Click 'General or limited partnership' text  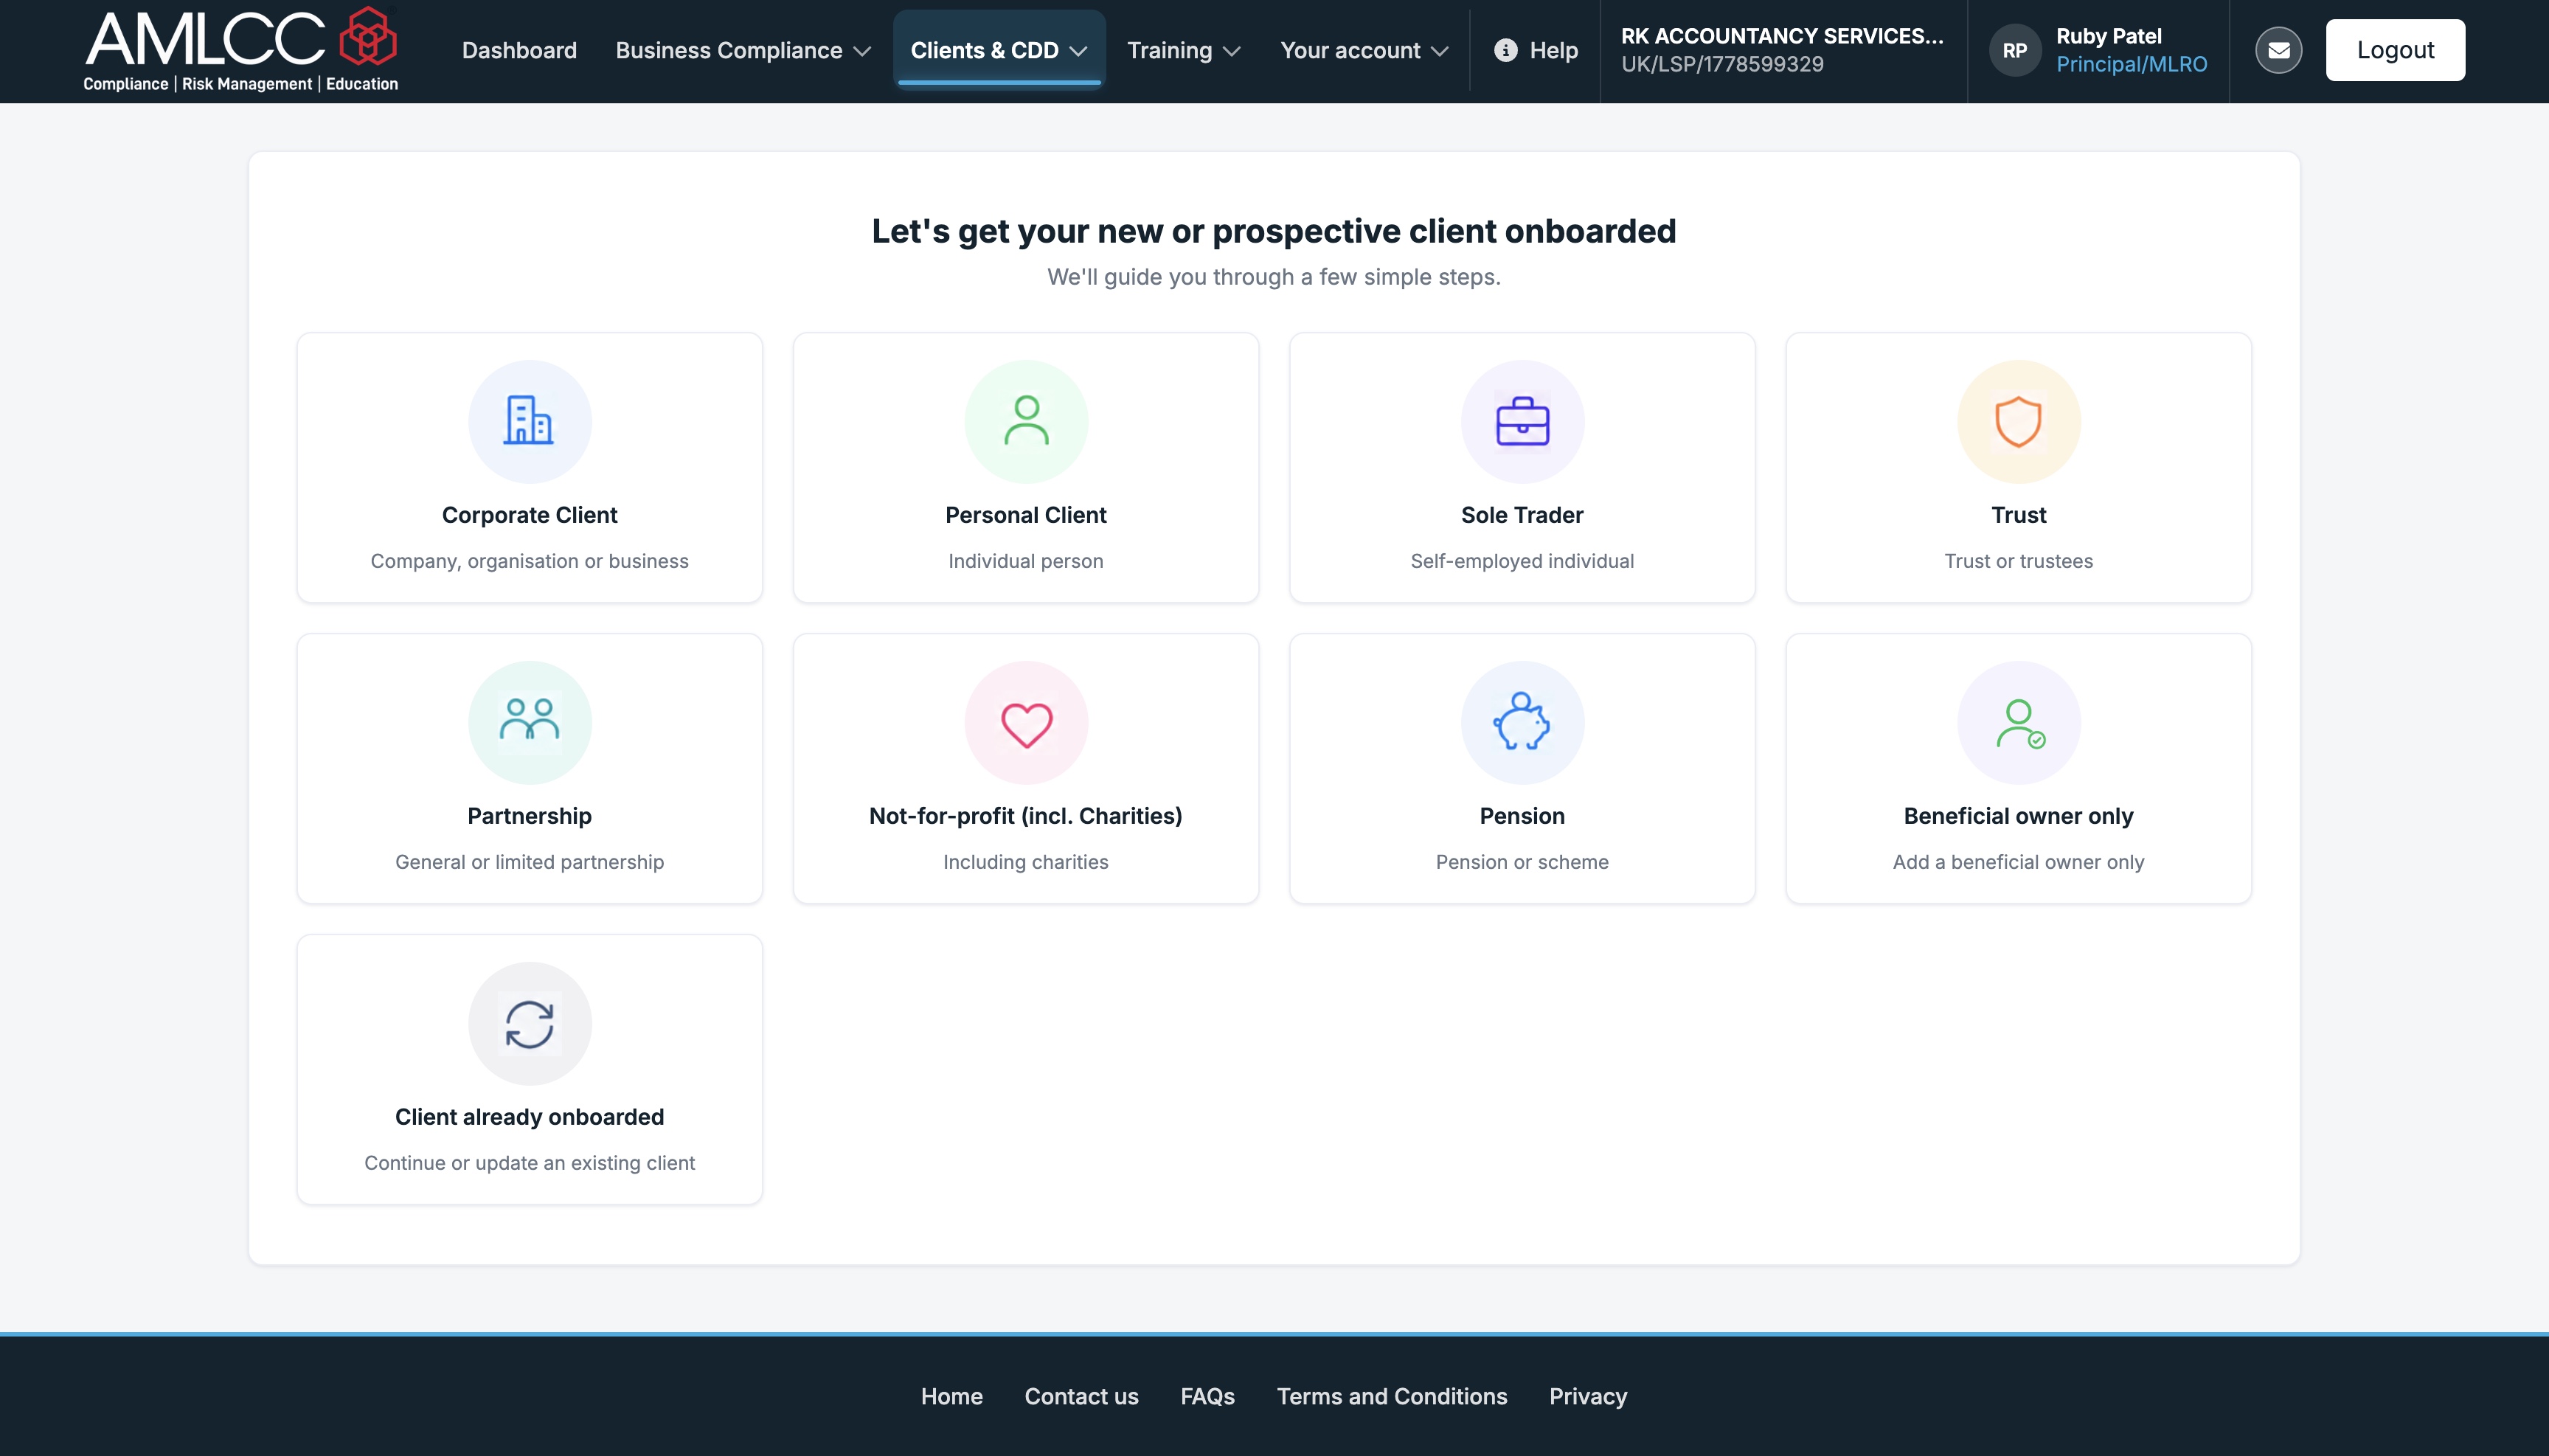point(529,862)
